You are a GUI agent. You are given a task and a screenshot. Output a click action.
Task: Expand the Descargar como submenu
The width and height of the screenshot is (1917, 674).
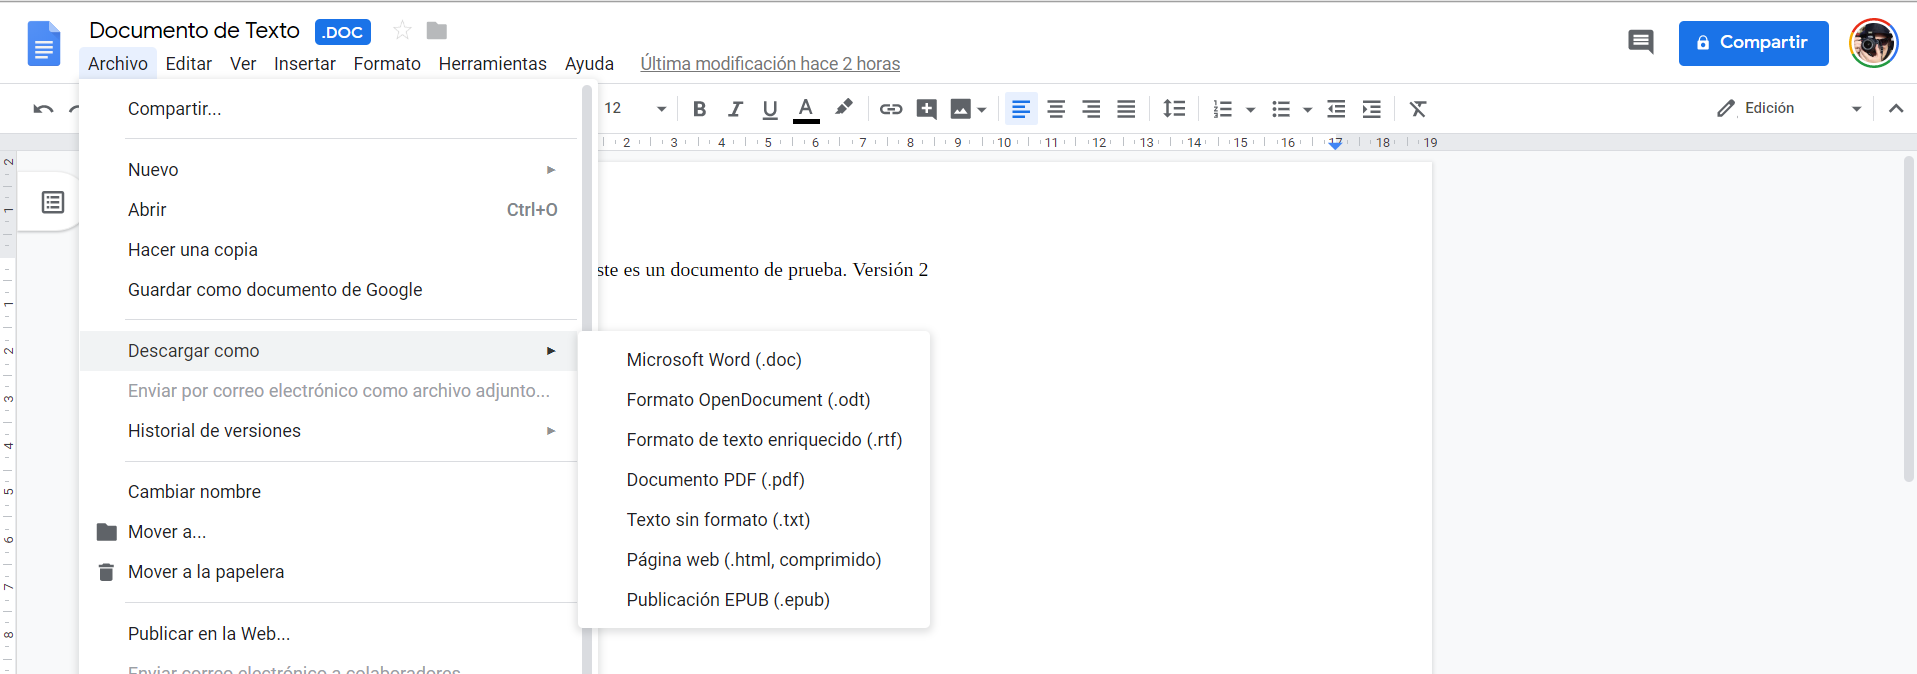(329, 350)
